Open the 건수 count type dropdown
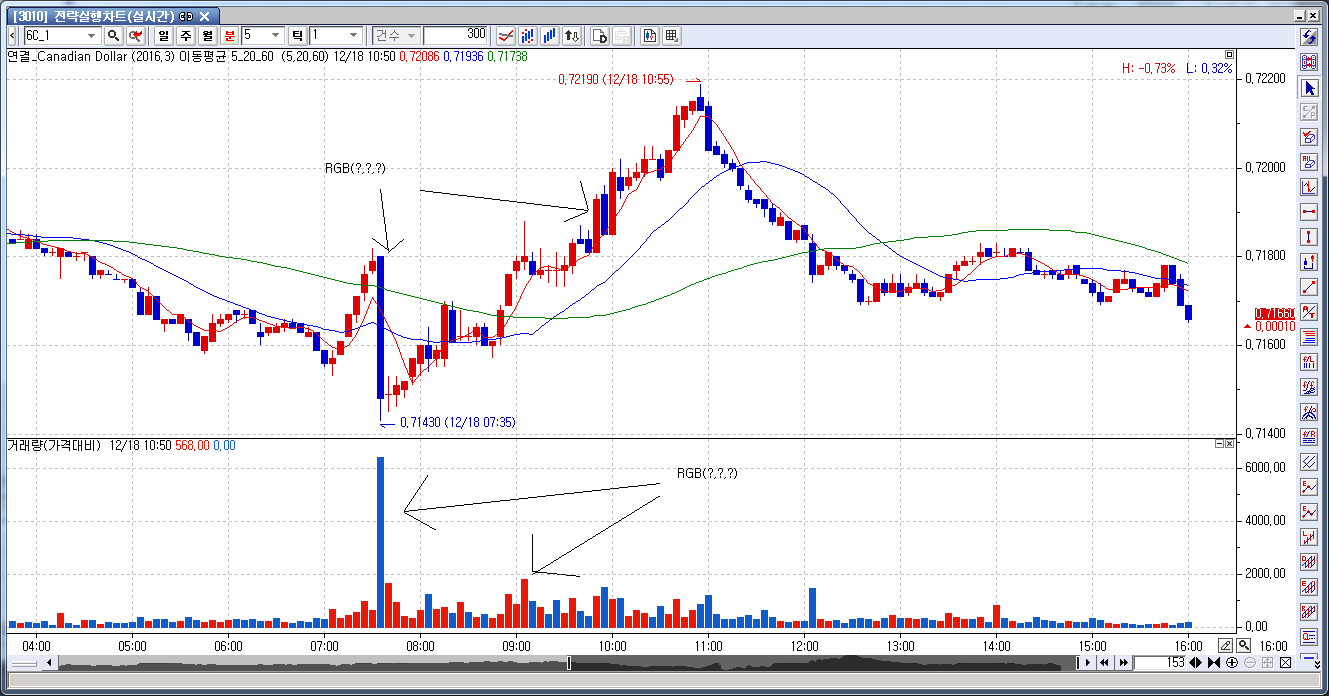The height and width of the screenshot is (696, 1329). click(x=412, y=36)
